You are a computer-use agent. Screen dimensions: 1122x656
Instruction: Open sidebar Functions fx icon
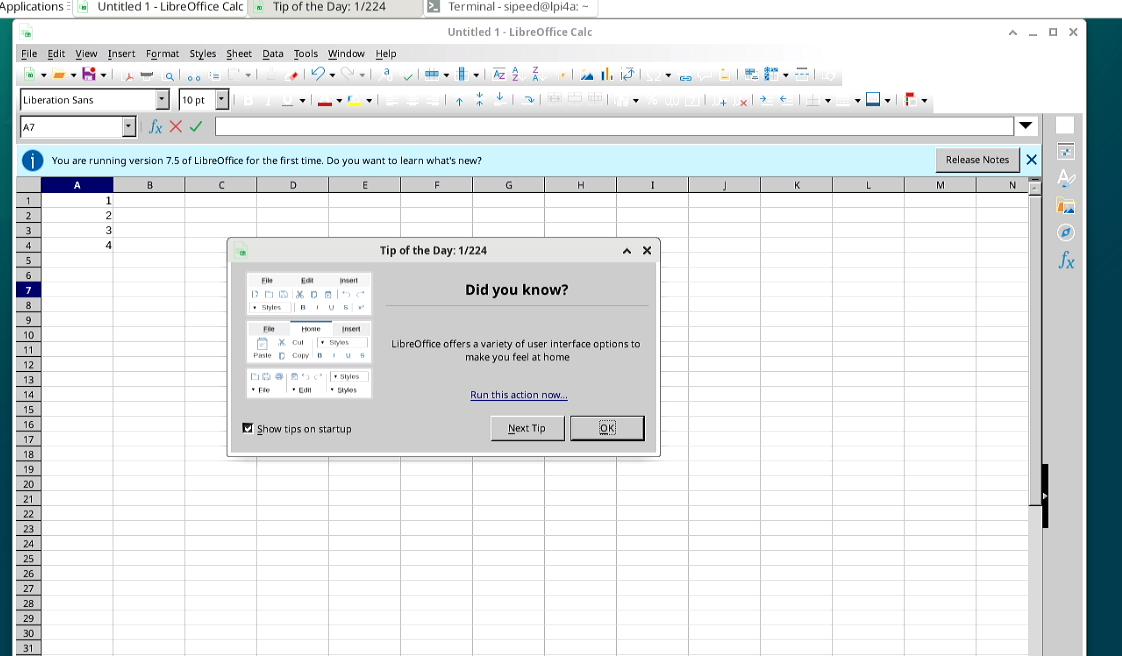(1065, 260)
